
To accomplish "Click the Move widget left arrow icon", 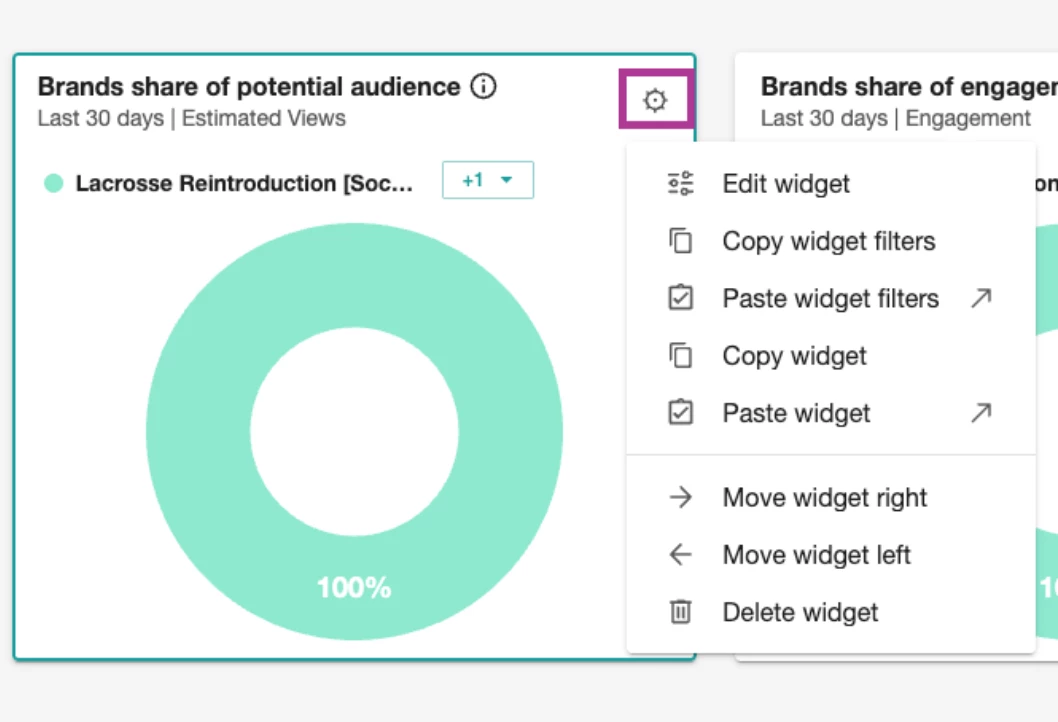I will (x=681, y=555).
